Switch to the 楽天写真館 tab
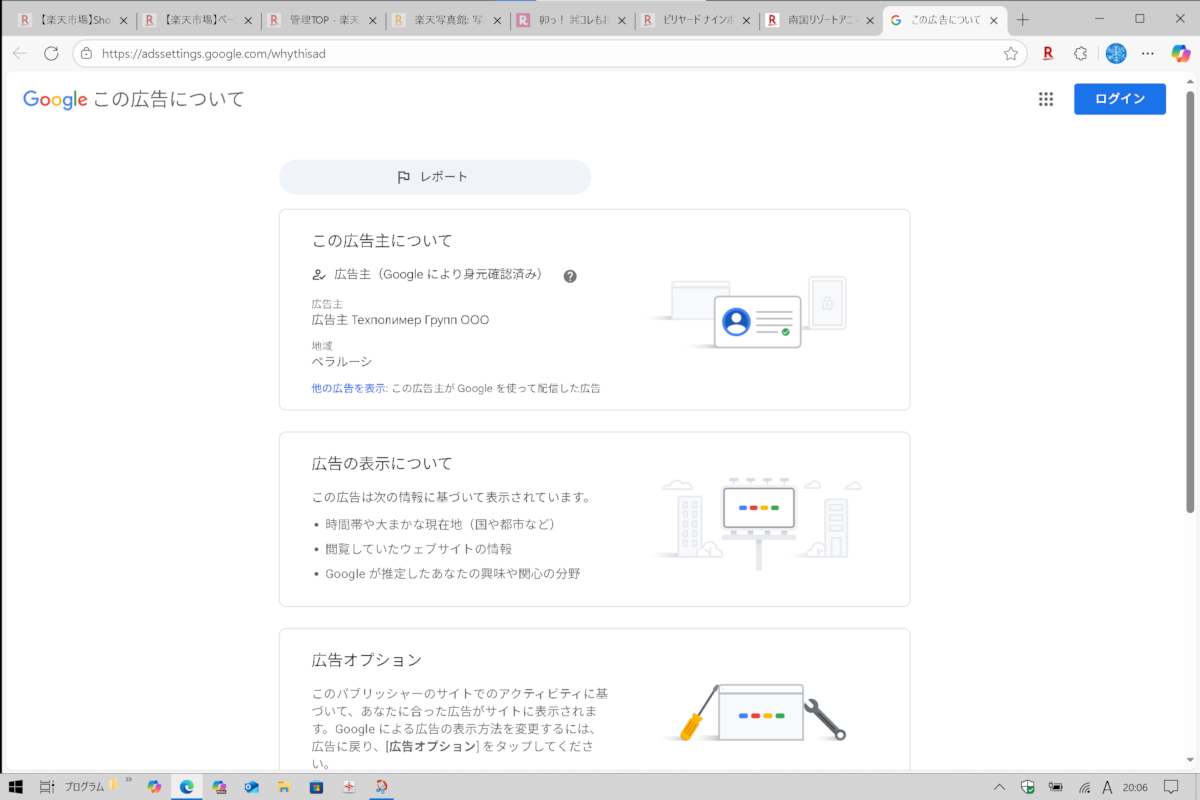This screenshot has height=800, width=1200. pyautogui.click(x=449, y=20)
